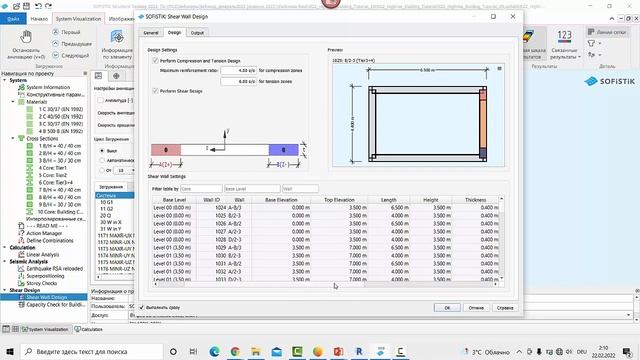The height and width of the screenshot is (360, 640).
Task: Switch to Calculation bottom tab
Action: point(89,329)
